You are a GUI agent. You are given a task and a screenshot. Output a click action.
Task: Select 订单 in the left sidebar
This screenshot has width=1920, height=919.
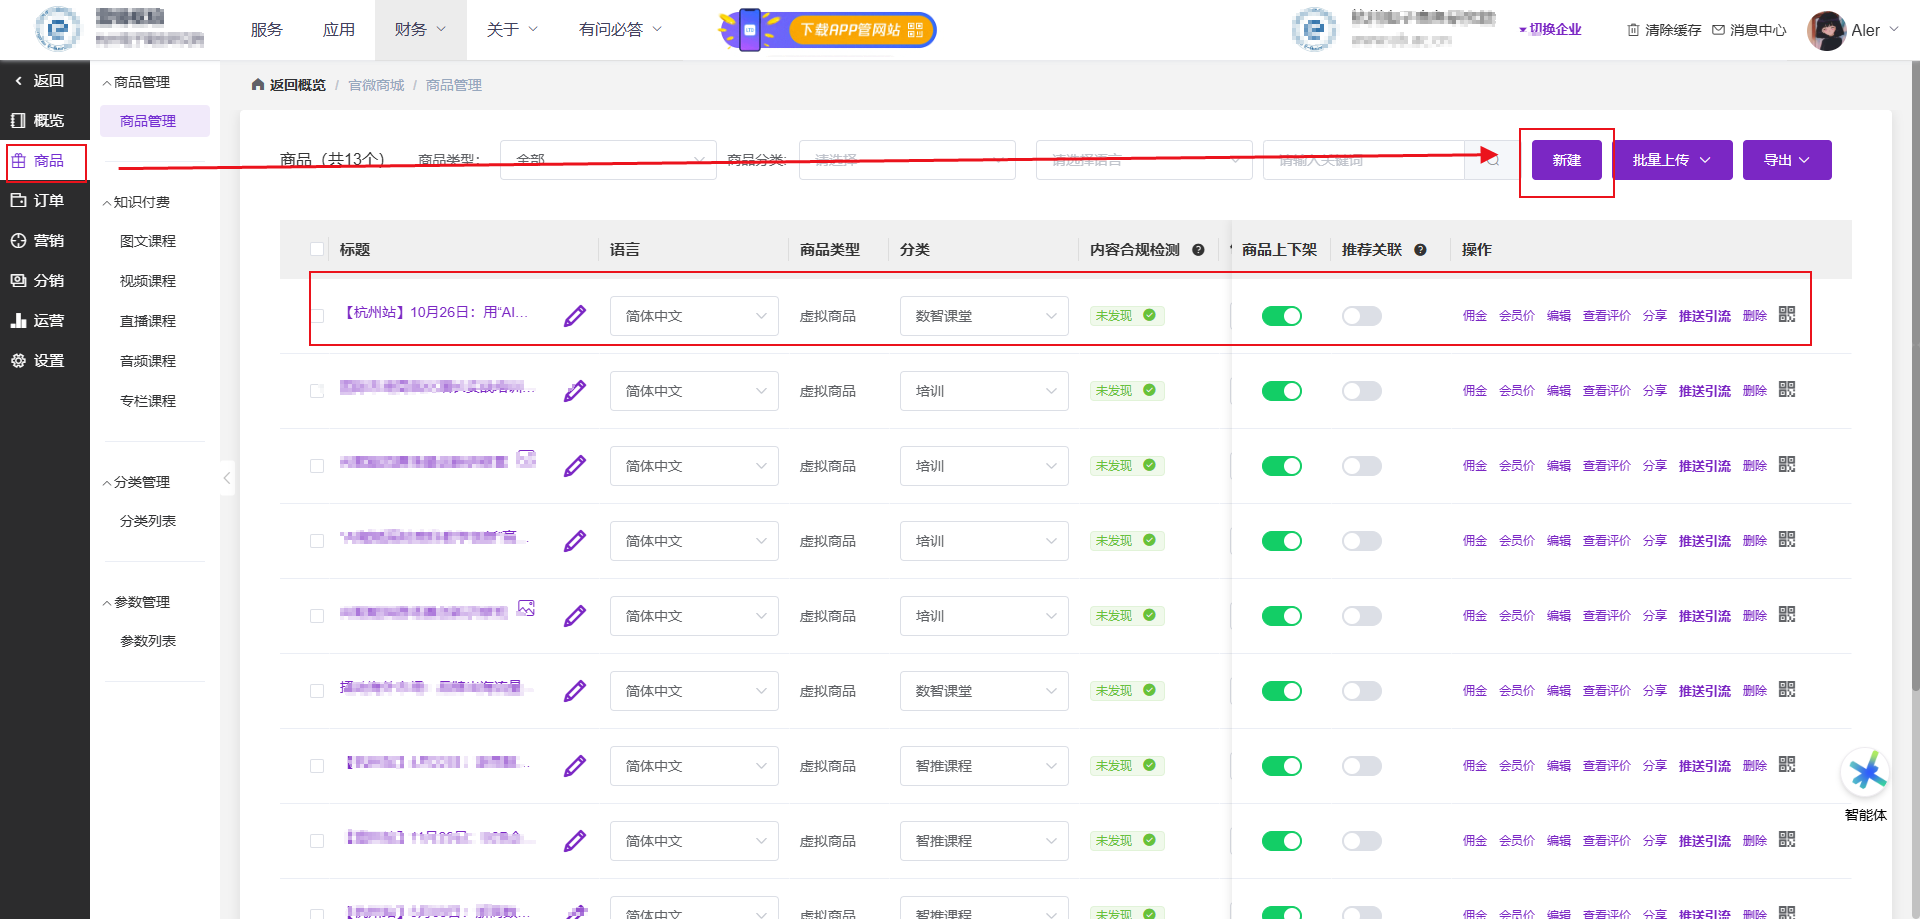[45, 200]
